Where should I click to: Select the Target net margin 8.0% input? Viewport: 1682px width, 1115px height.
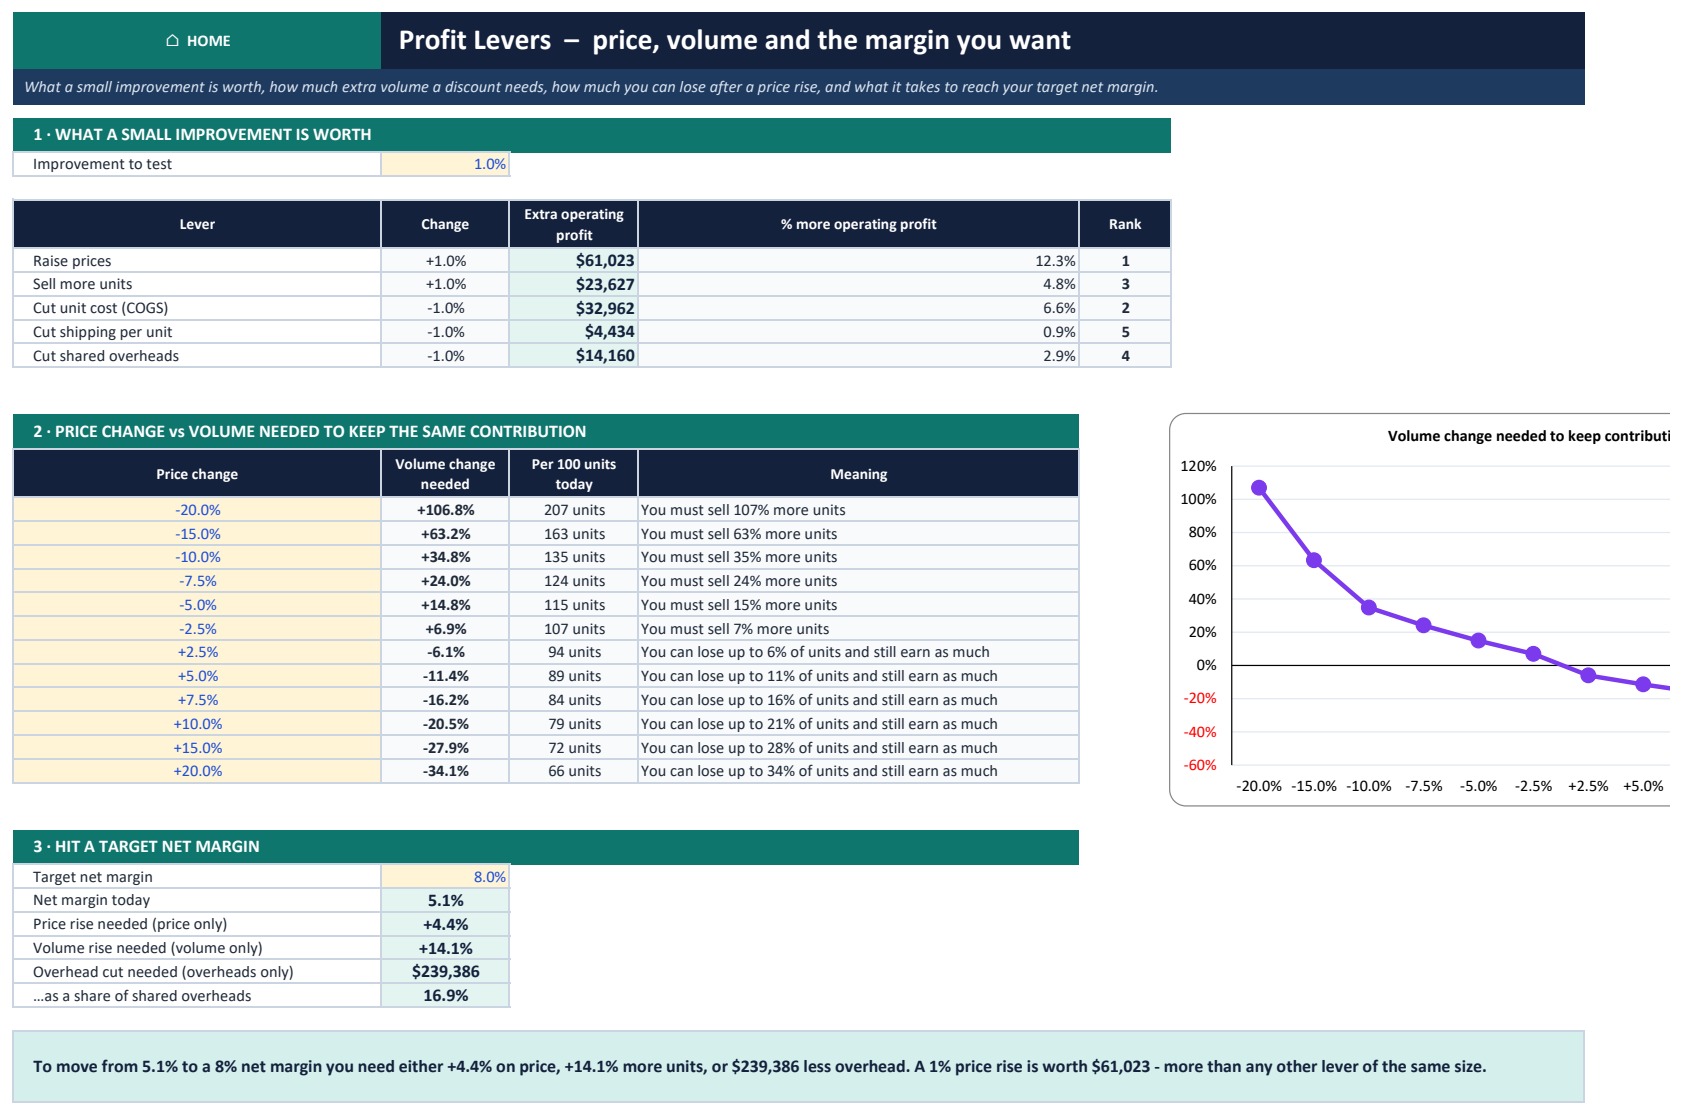(x=445, y=877)
